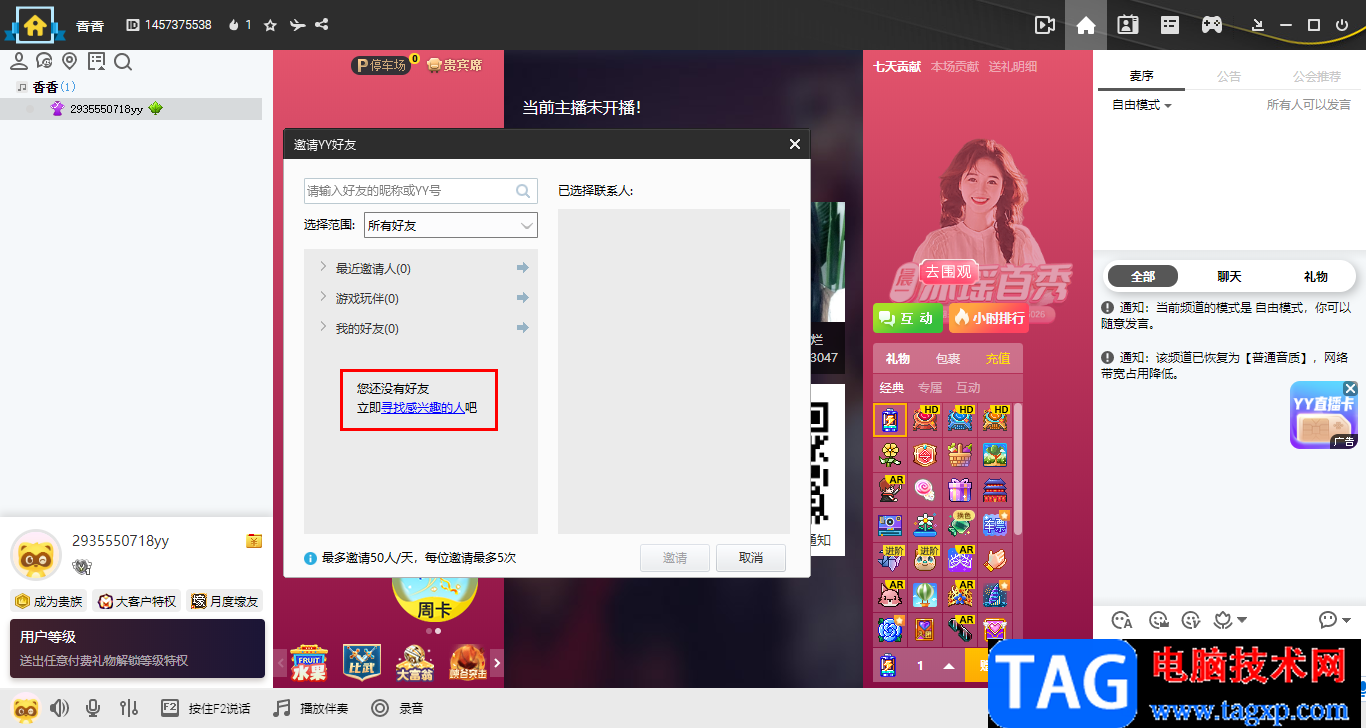Click the 互动 green button
Viewport: 1366px width, 728px height.
(907, 318)
